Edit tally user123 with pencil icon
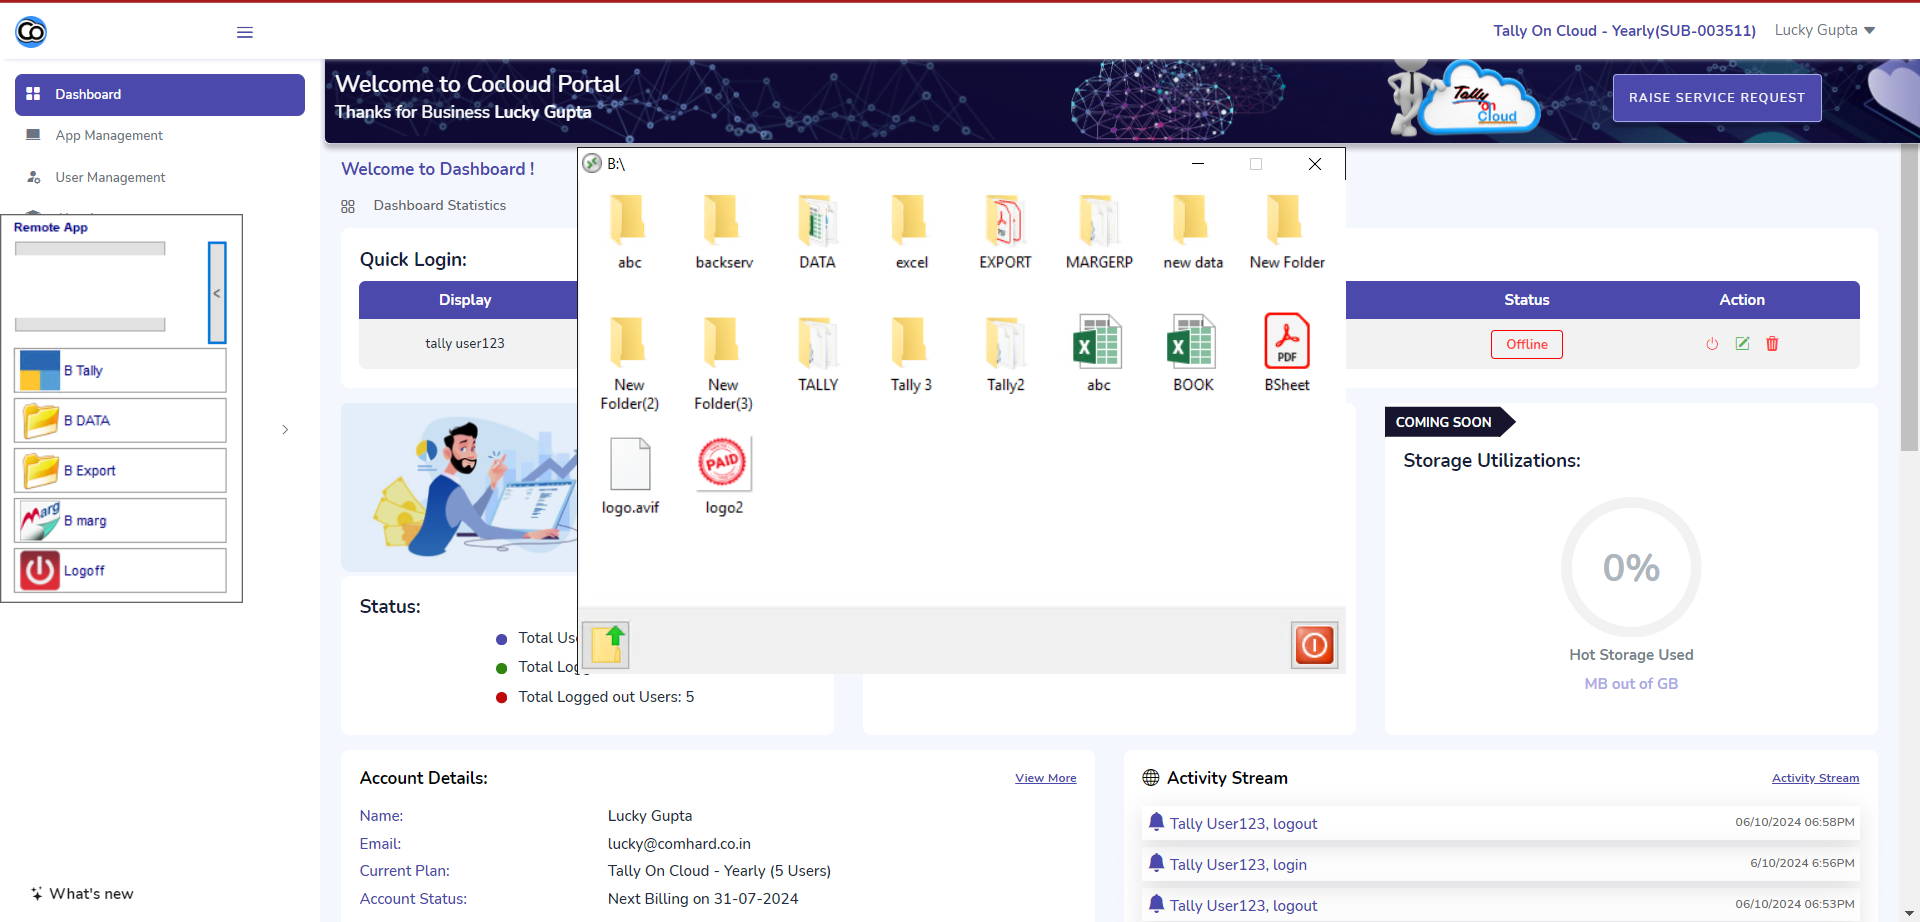The width and height of the screenshot is (1920, 922). coord(1742,344)
